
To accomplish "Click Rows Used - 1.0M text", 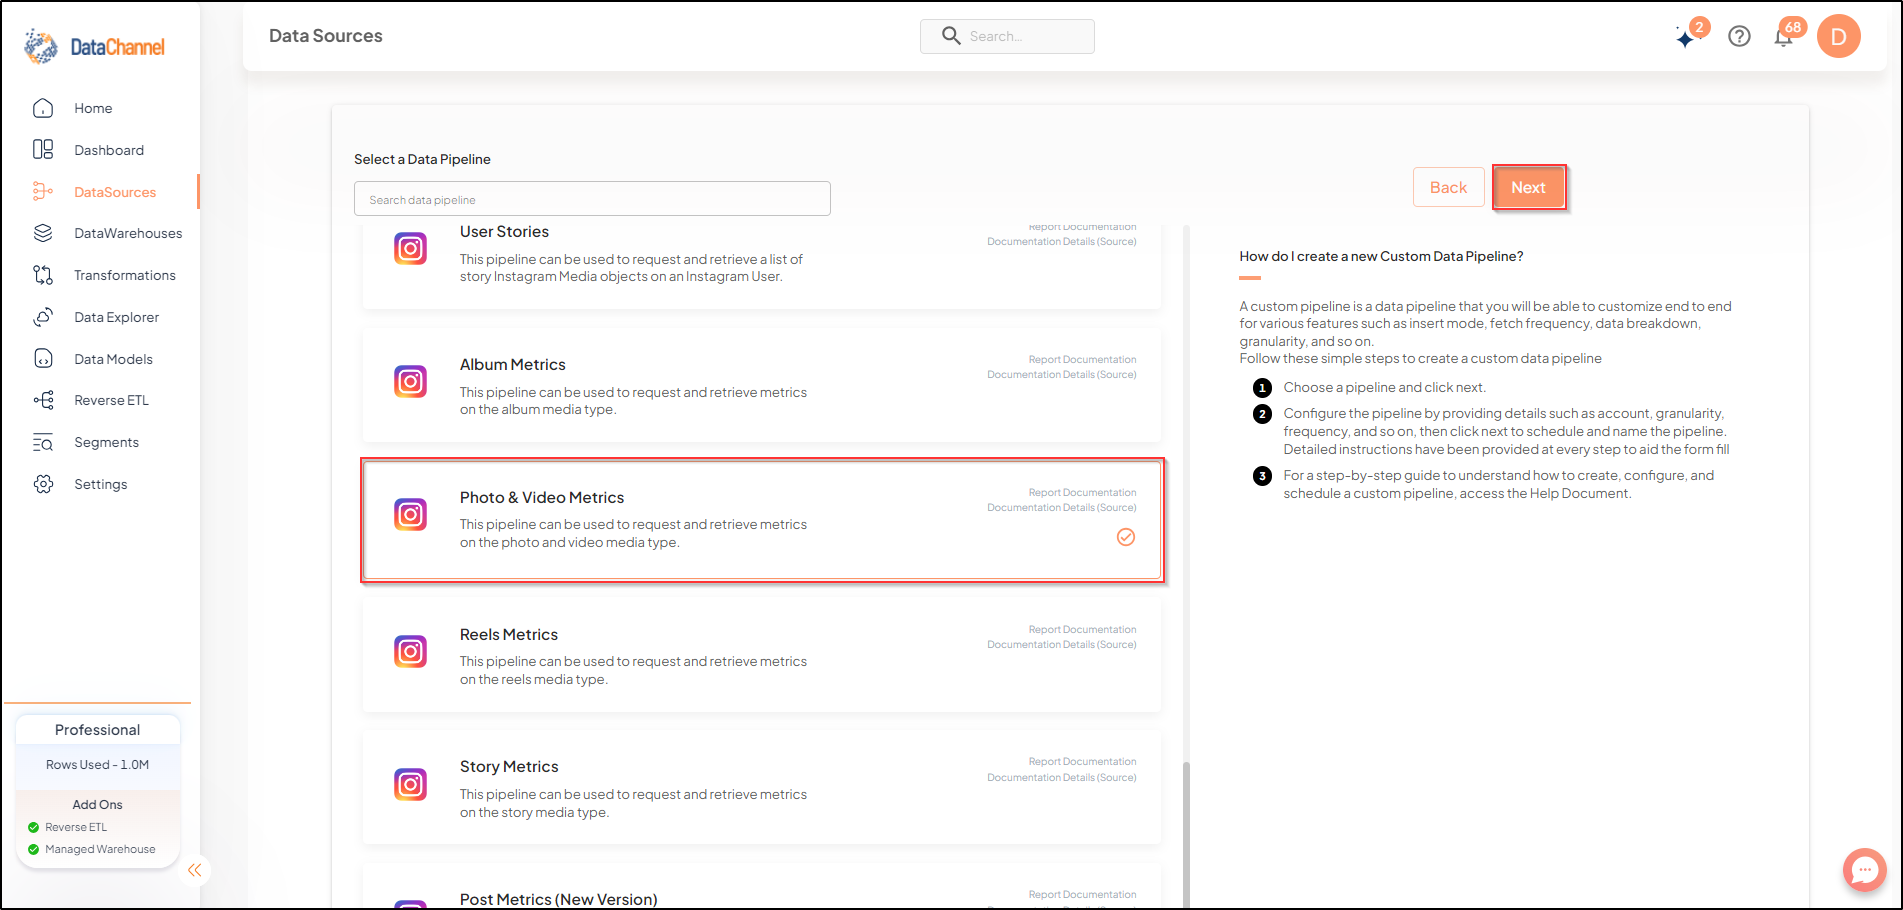I will tap(98, 765).
